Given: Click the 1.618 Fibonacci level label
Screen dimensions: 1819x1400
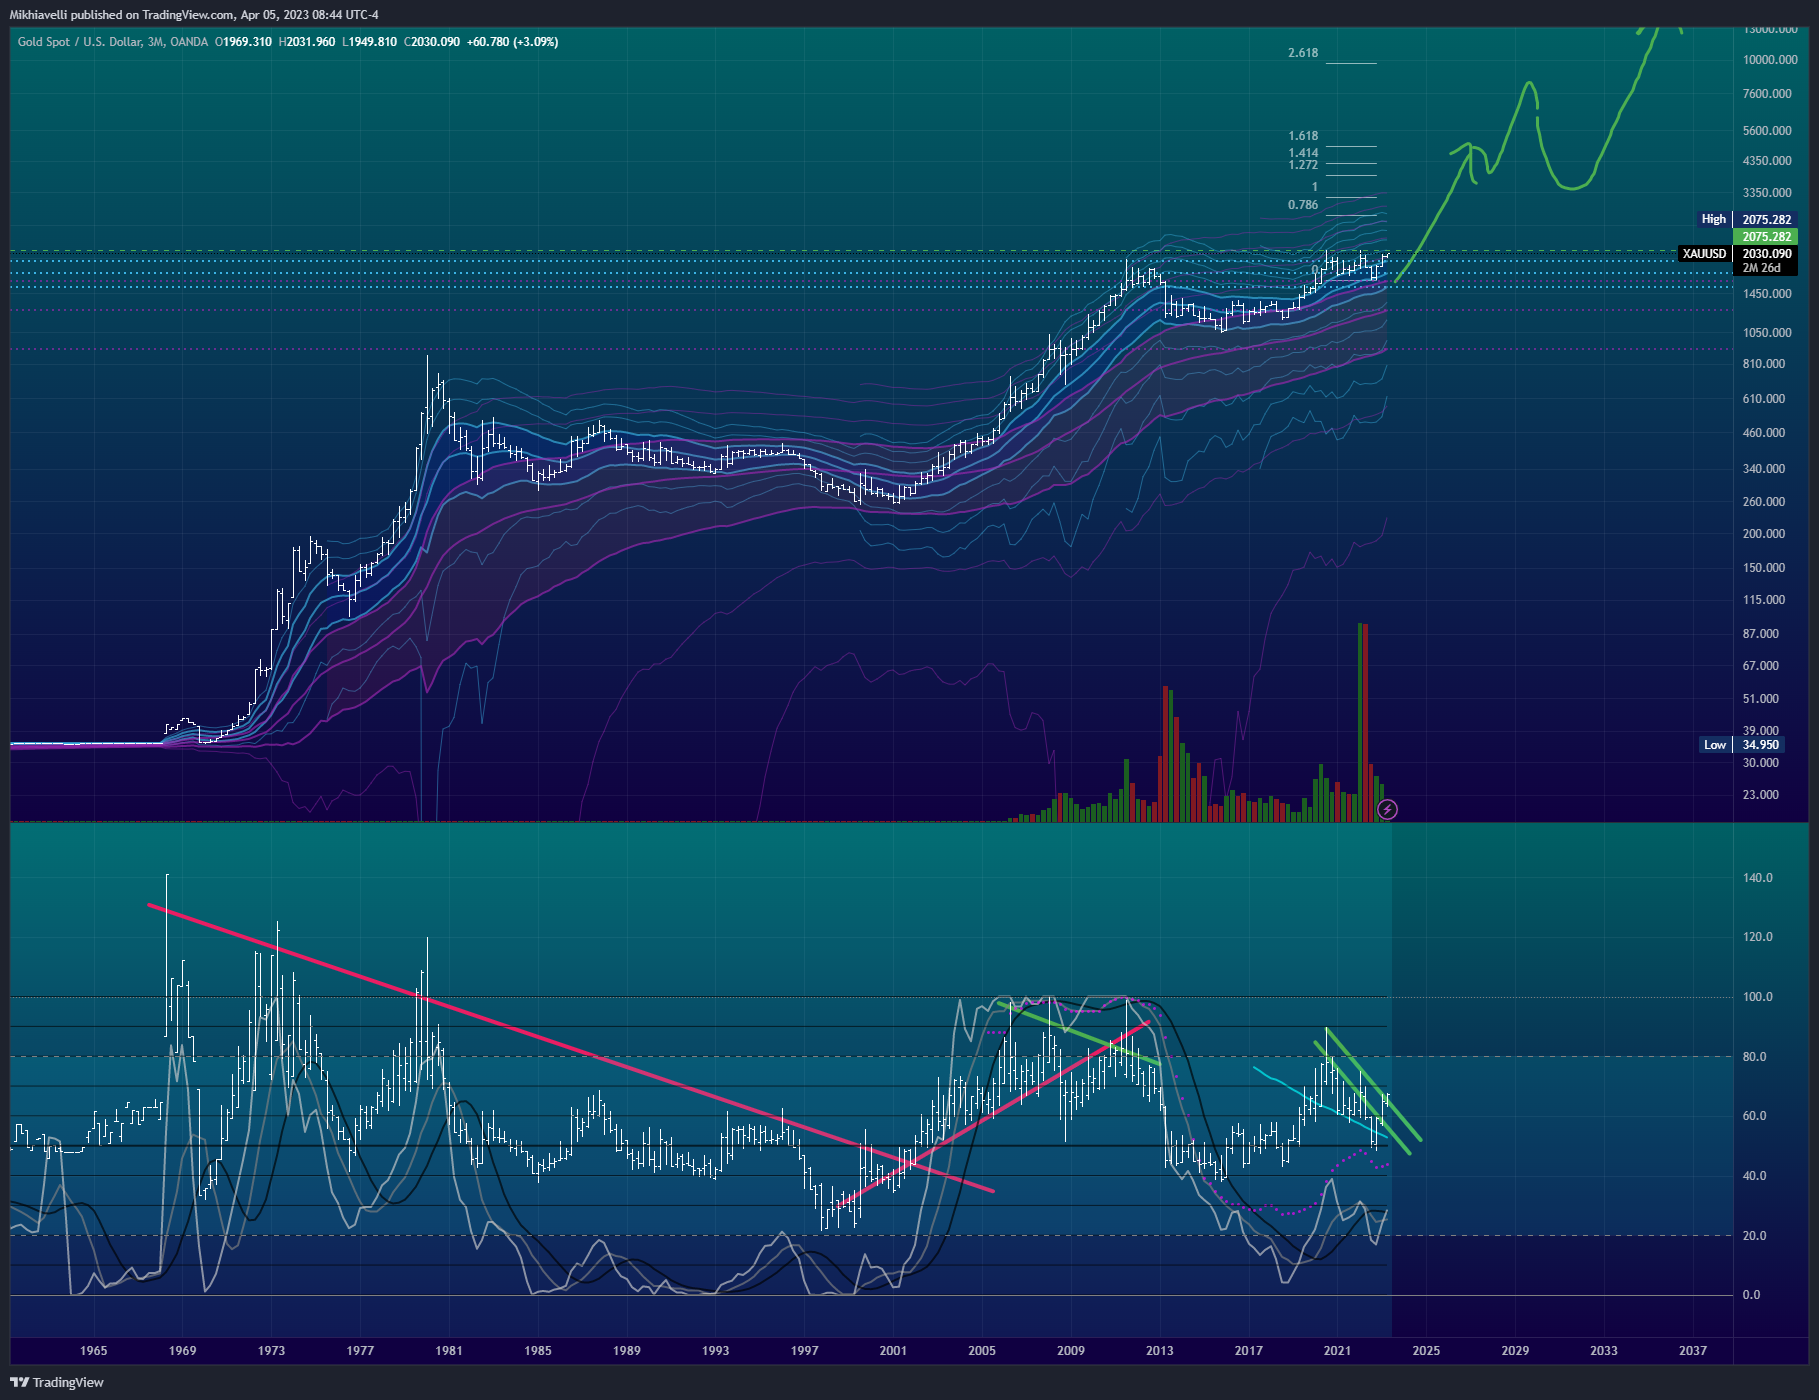Looking at the screenshot, I should [x=1303, y=136].
